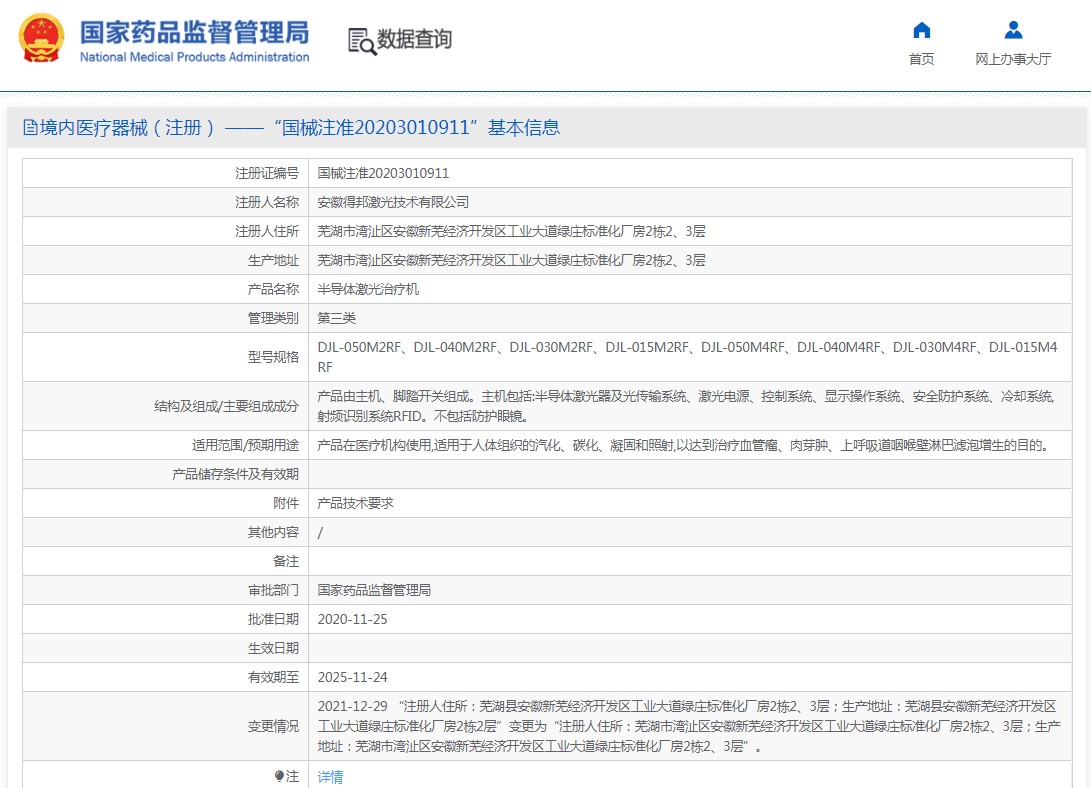Open the 详情 link
This screenshot has width=1091, height=788.
[331, 776]
